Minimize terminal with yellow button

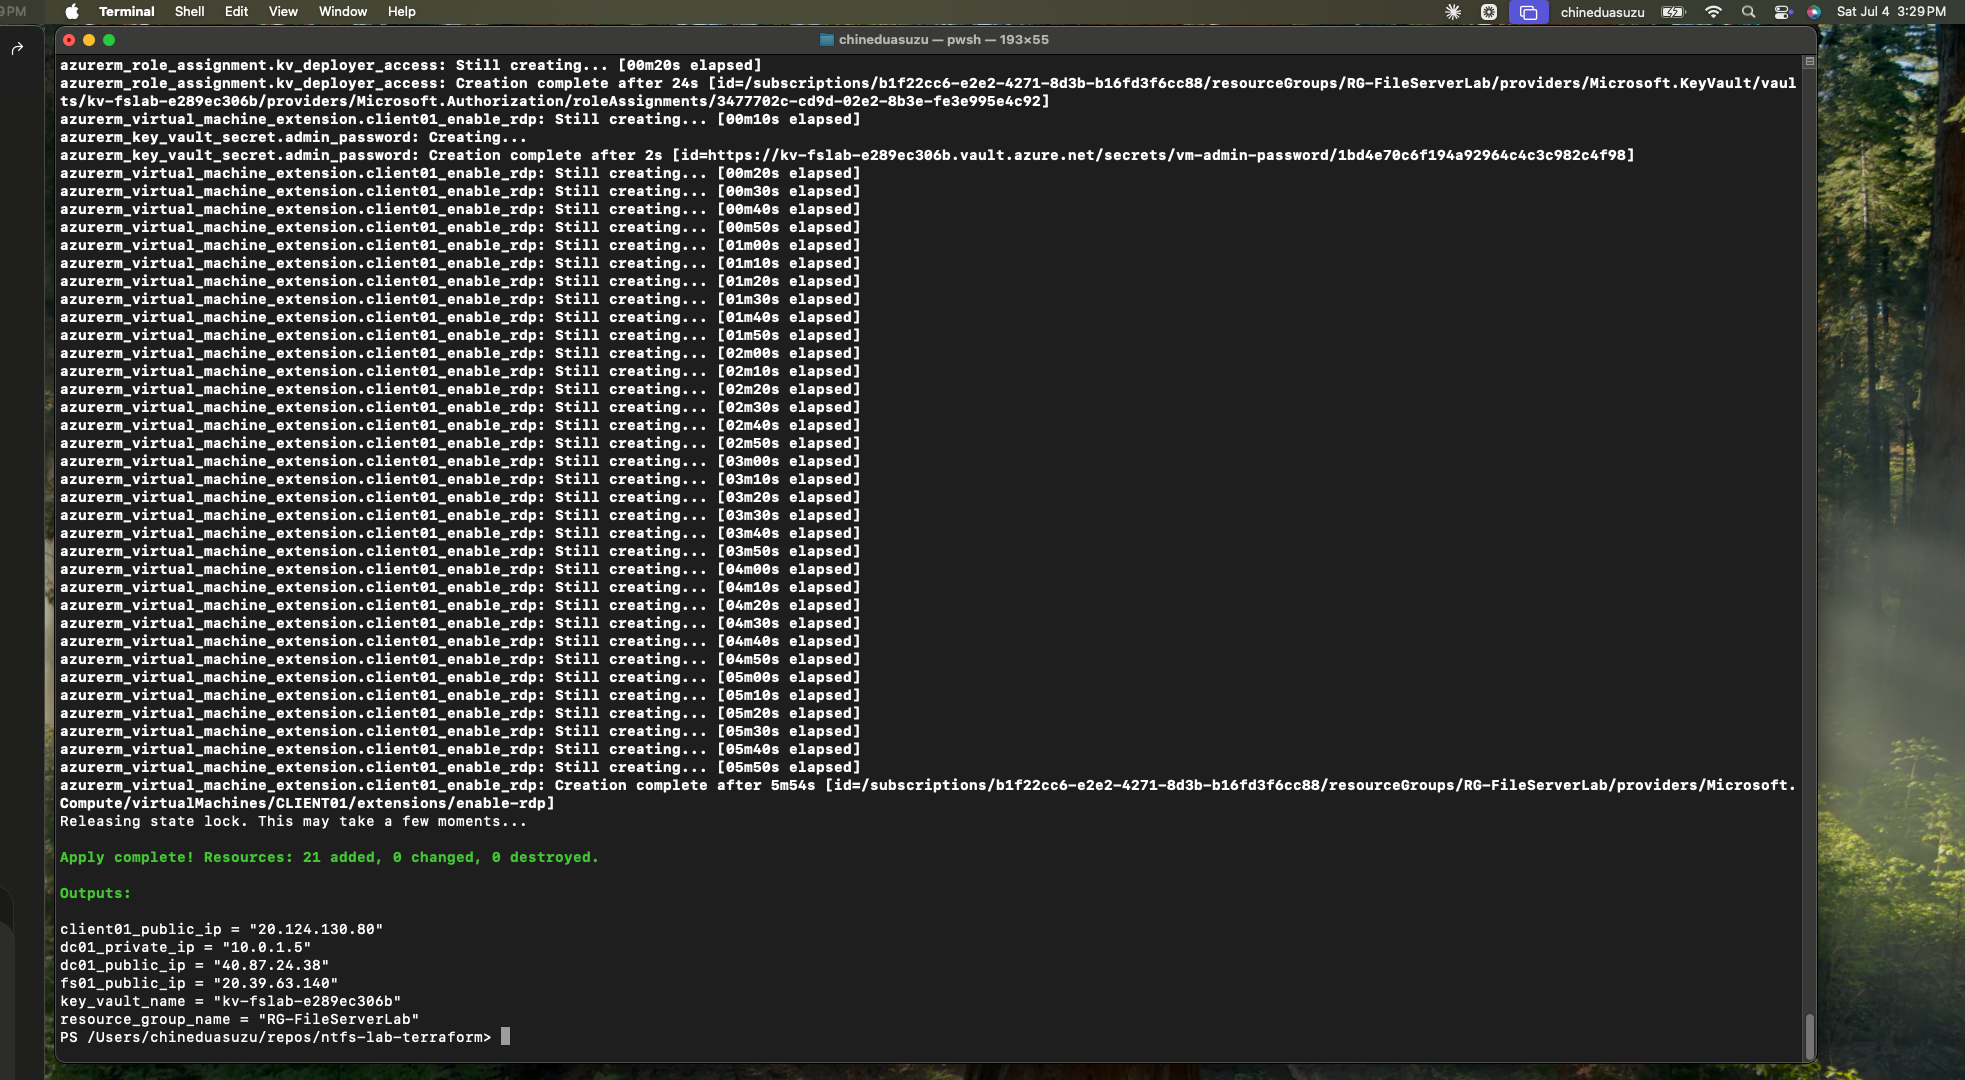(x=89, y=40)
